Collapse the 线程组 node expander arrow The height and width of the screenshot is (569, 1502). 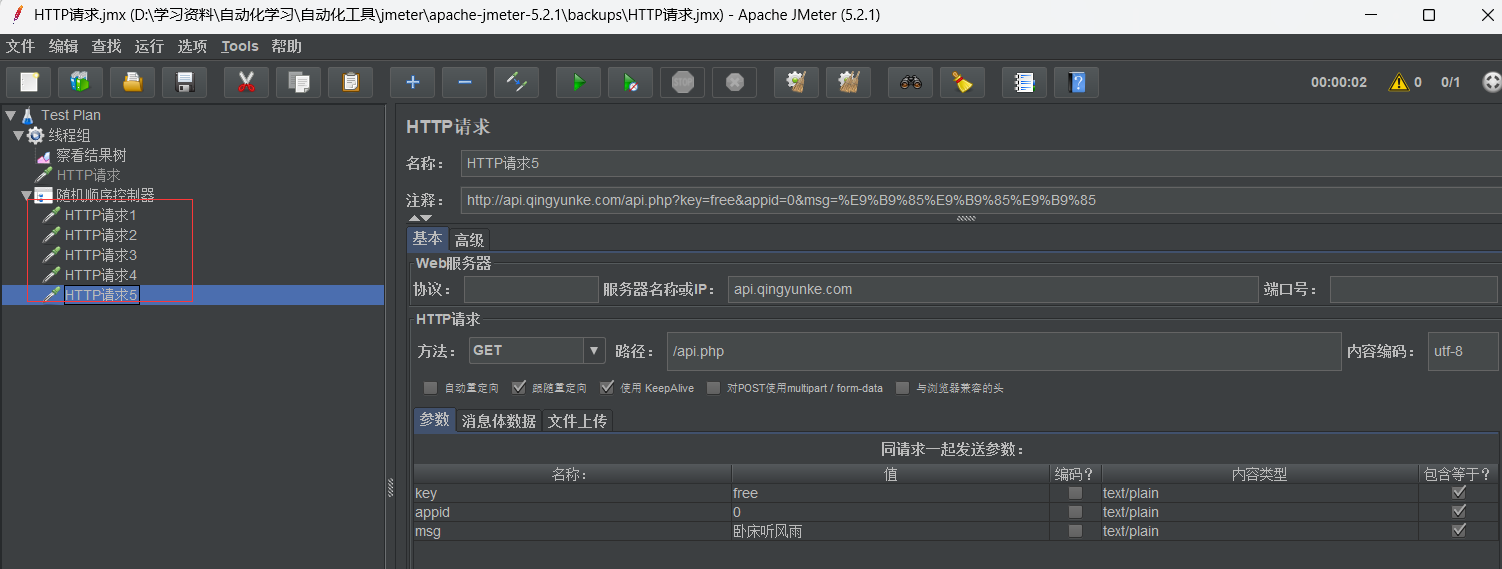[x=18, y=135]
